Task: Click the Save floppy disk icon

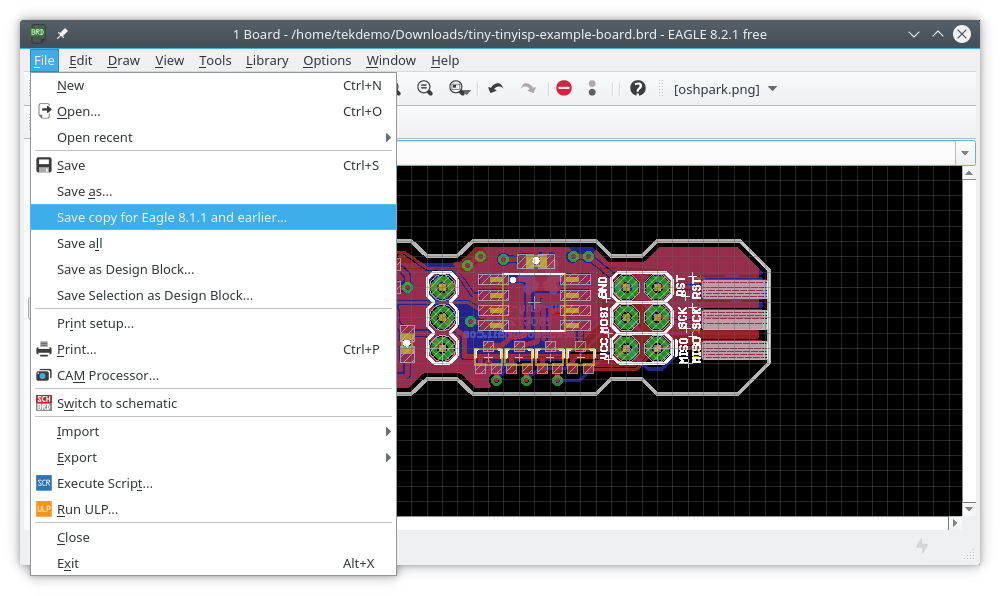Action: pyautogui.click(x=44, y=165)
